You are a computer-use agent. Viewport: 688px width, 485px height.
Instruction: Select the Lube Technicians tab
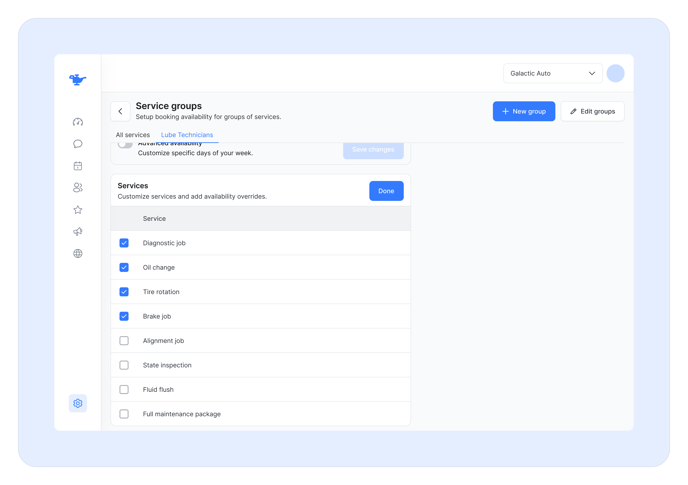pyautogui.click(x=187, y=135)
